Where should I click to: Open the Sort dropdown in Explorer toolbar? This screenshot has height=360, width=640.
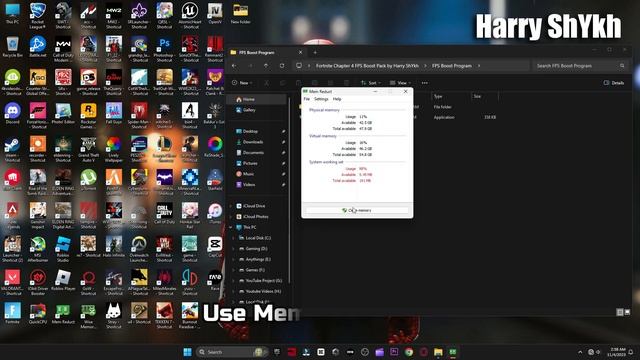[371, 83]
